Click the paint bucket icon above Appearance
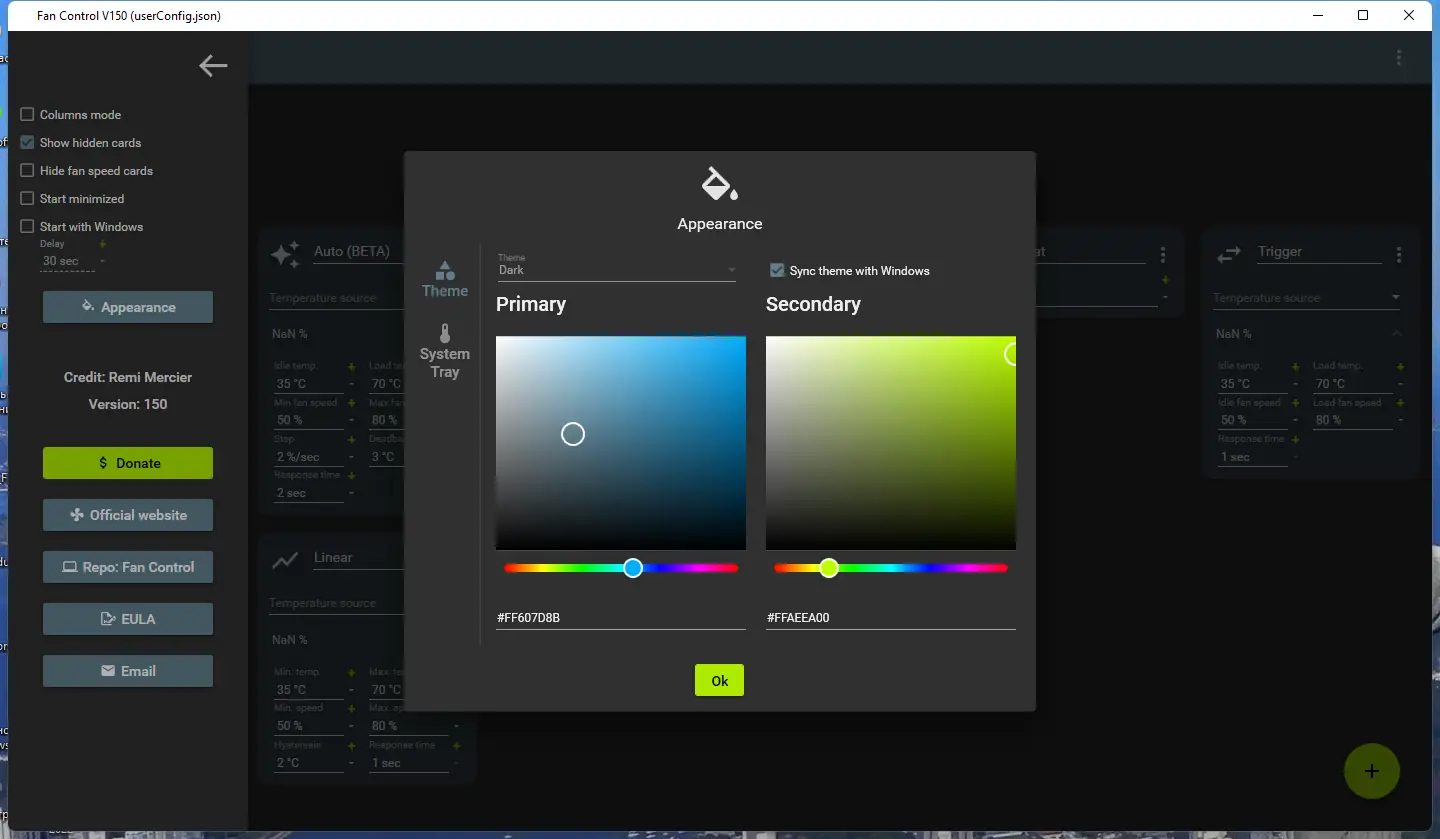This screenshot has height=839, width=1440. click(720, 184)
